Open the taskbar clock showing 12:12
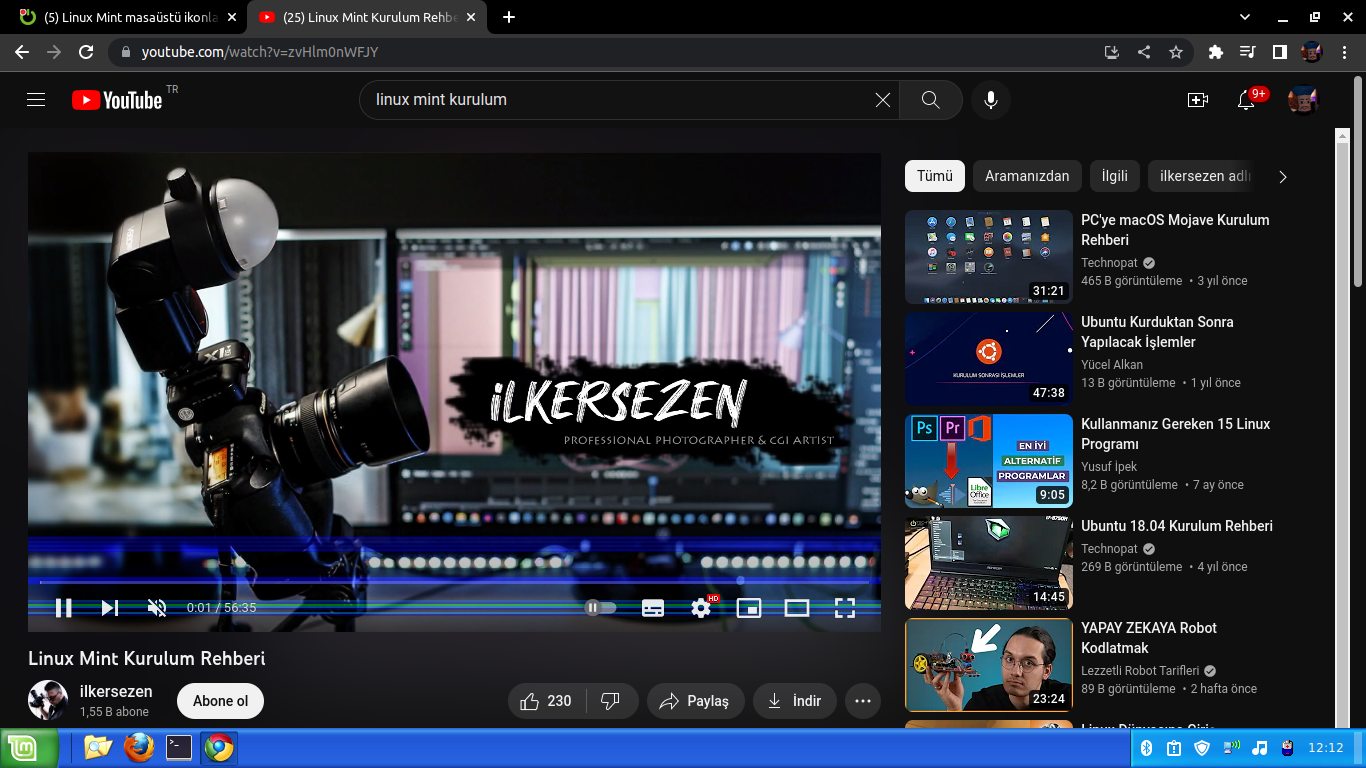 pos(1325,748)
